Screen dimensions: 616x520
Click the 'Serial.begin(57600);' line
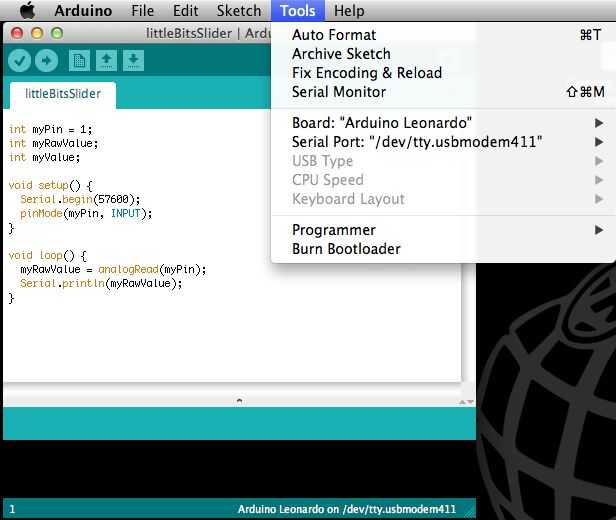80,200
